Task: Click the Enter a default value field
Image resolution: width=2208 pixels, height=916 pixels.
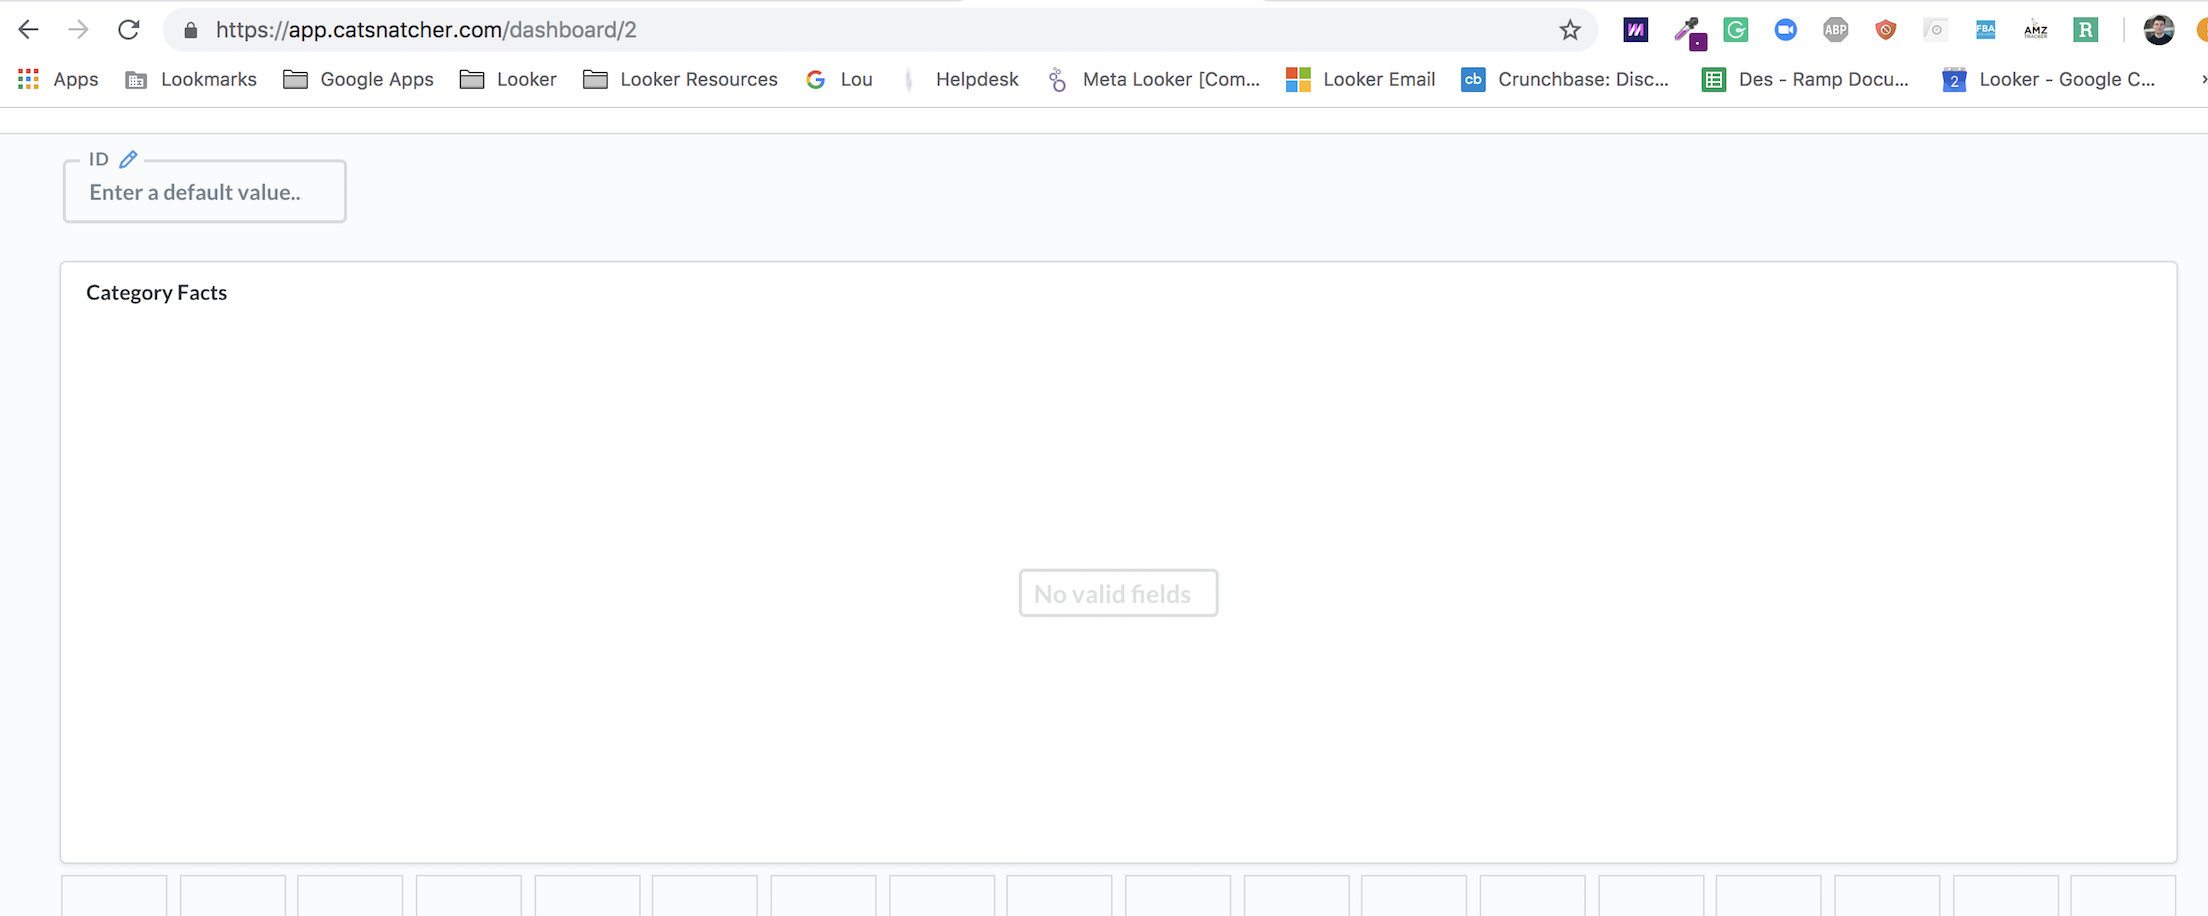Action: coord(204,191)
